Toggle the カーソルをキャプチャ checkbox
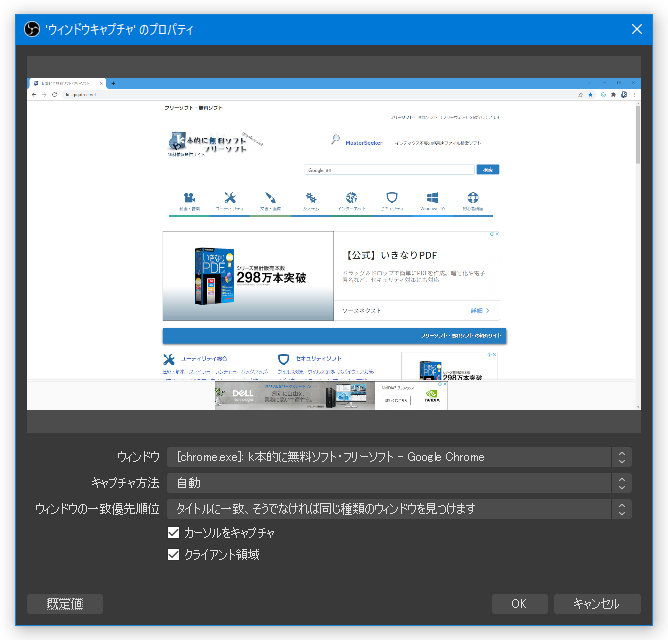This screenshot has width=668, height=640. (173, 533)
